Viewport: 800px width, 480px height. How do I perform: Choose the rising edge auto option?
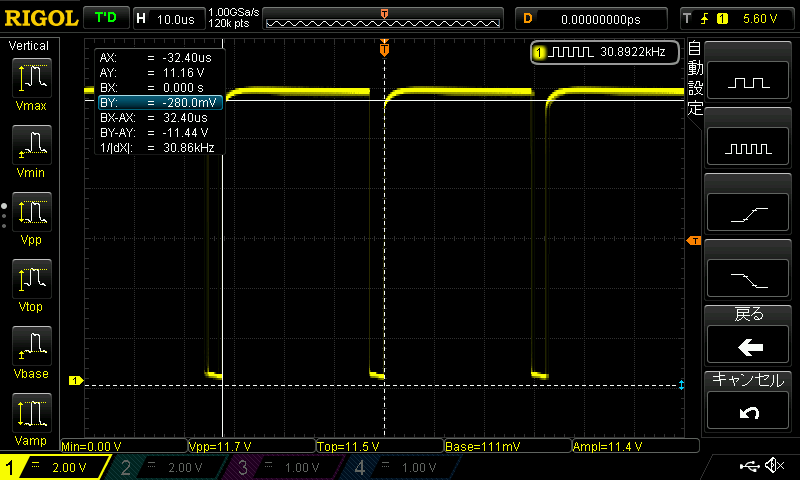point(748,213)
